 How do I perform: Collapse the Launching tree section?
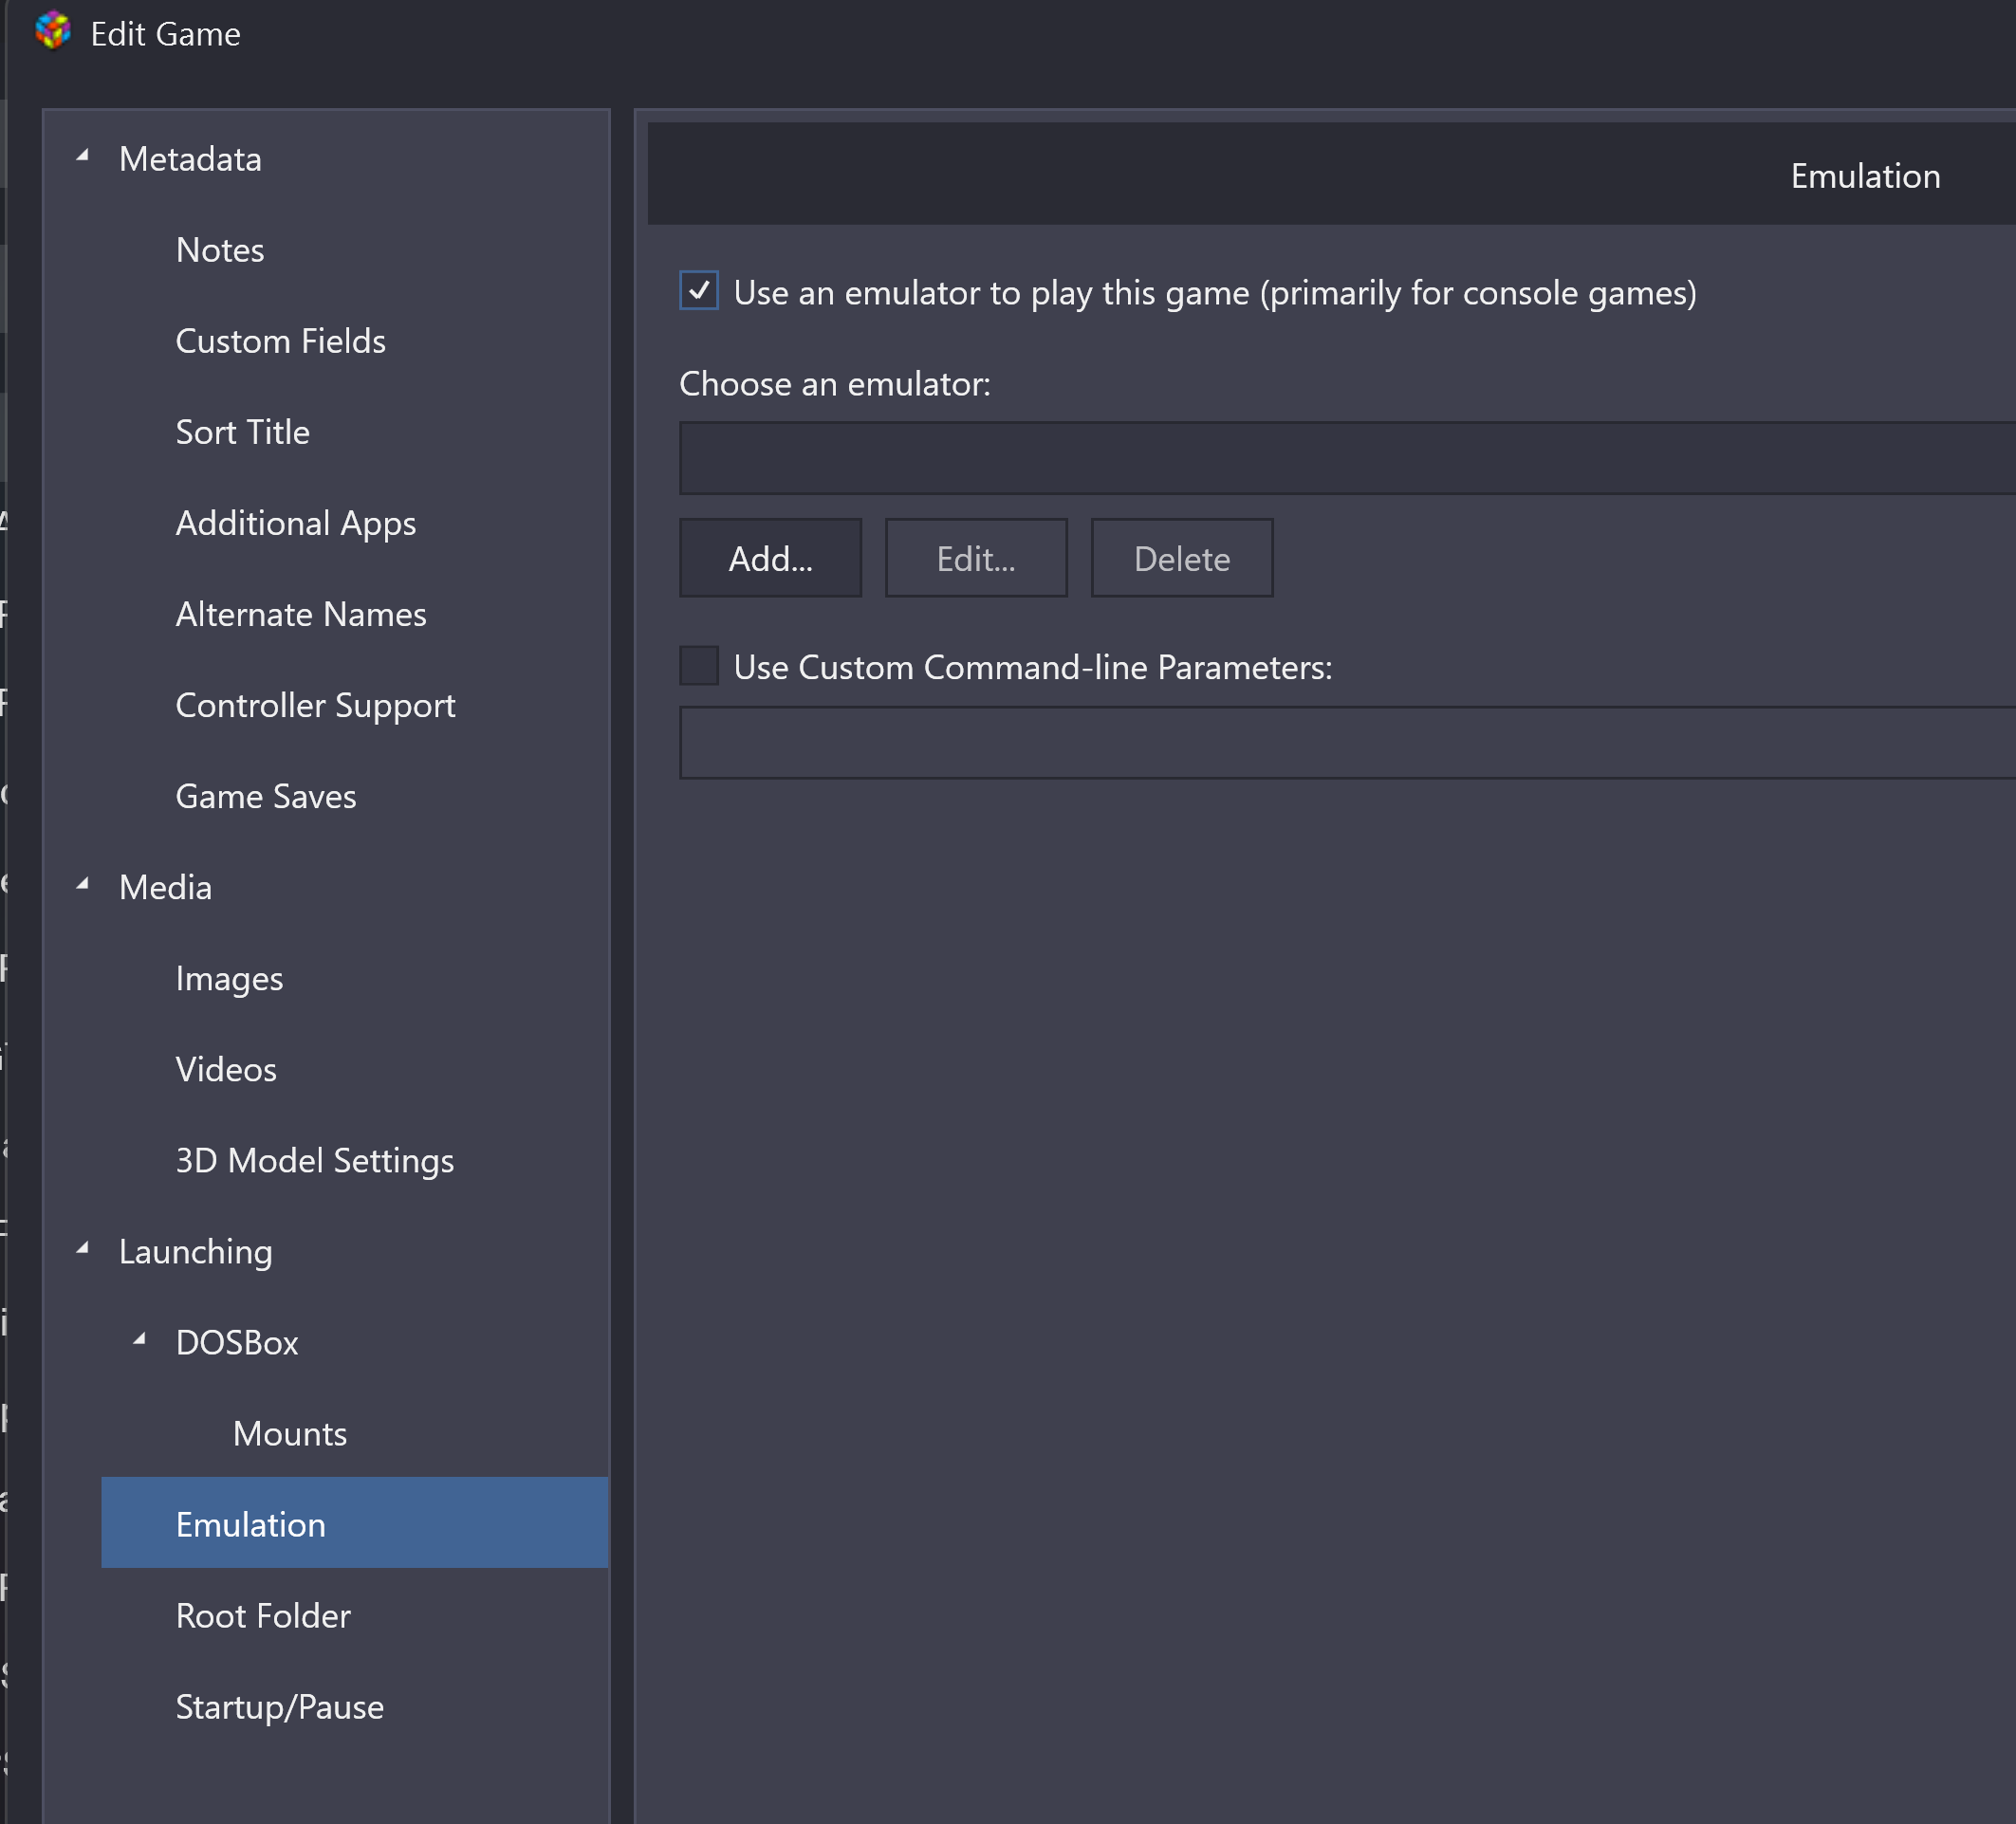click(83, 1248)
